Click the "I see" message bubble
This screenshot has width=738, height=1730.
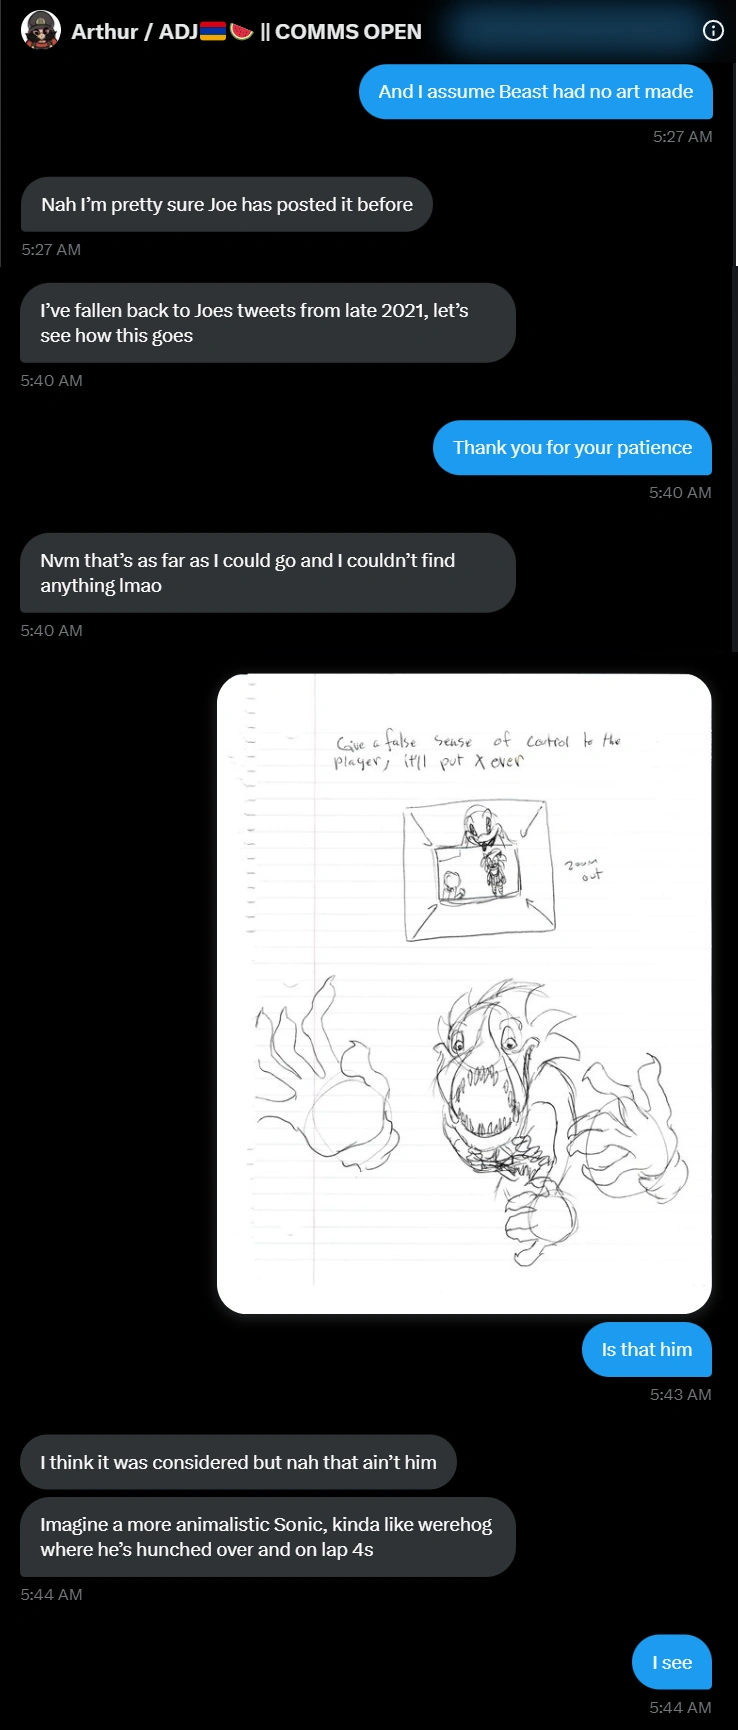pyautogui.click(x=672, y=1662)
